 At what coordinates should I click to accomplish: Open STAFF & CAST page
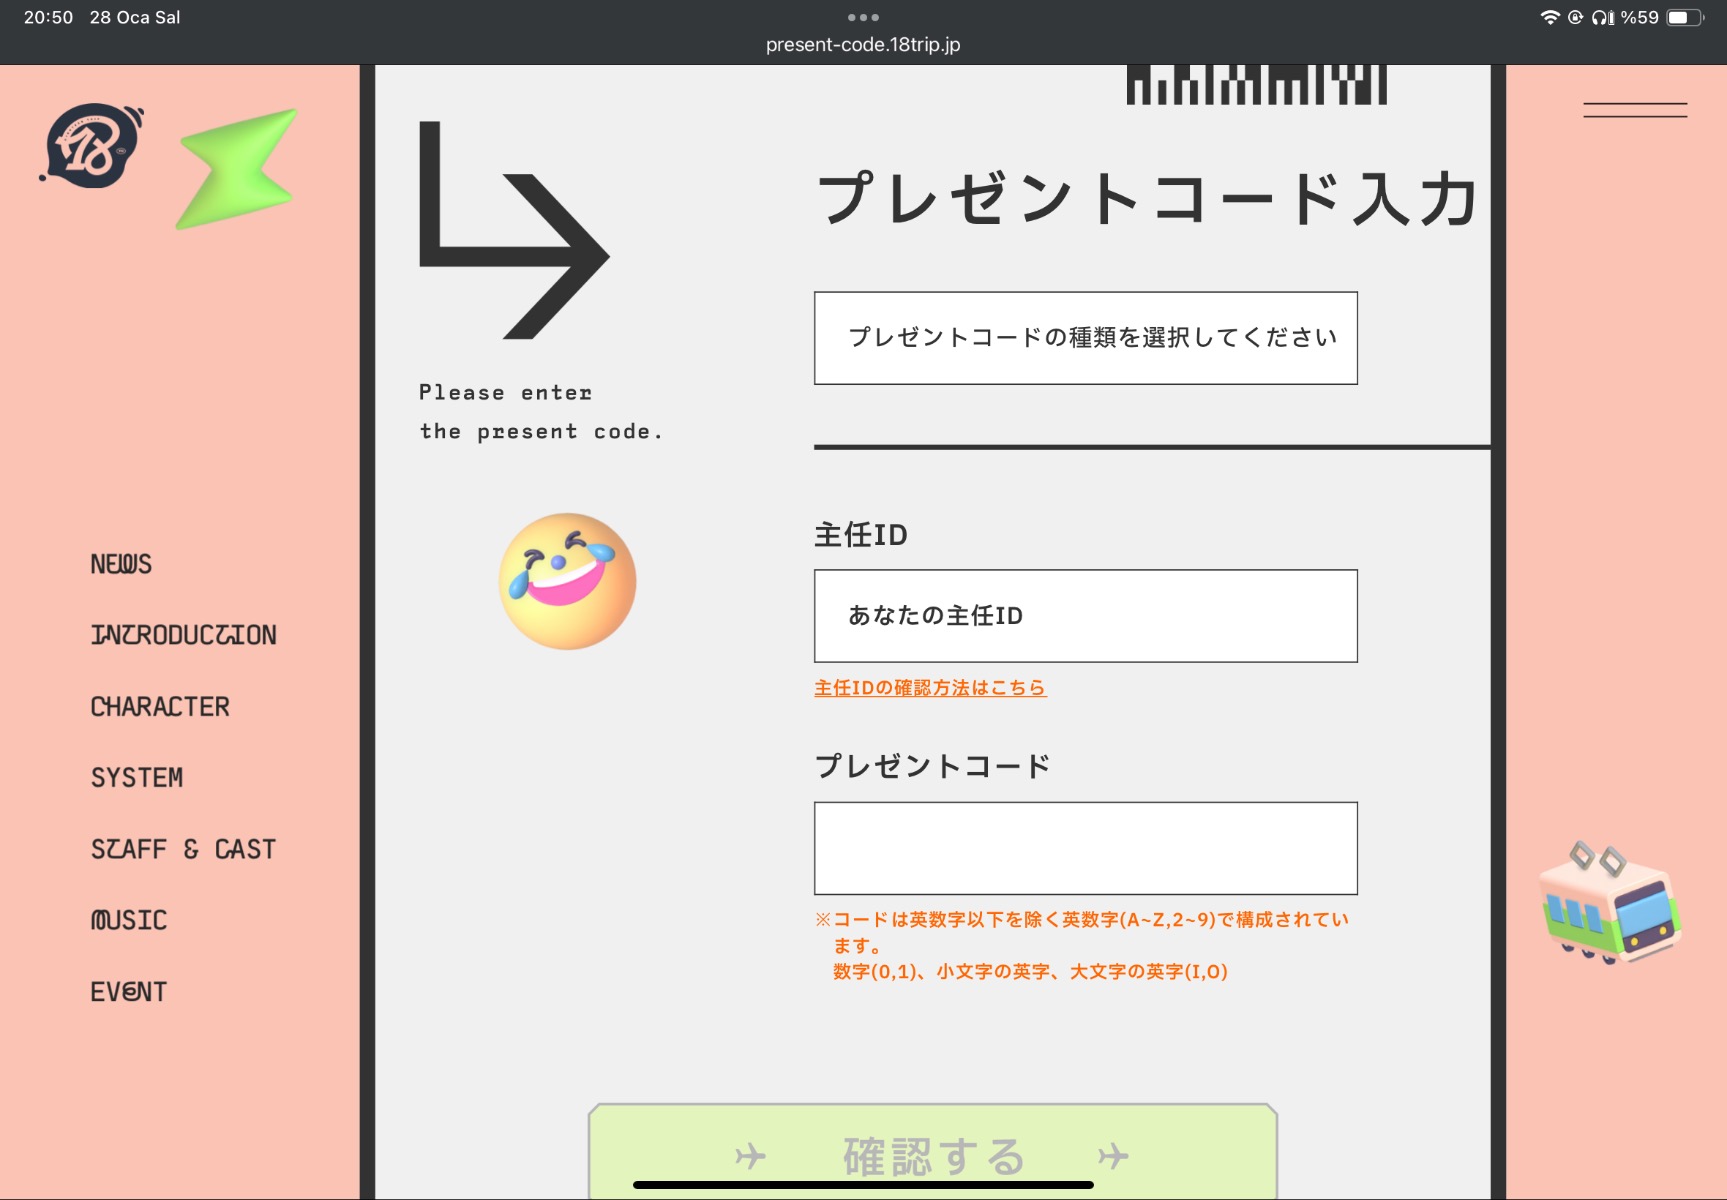(x=183, y=849)
